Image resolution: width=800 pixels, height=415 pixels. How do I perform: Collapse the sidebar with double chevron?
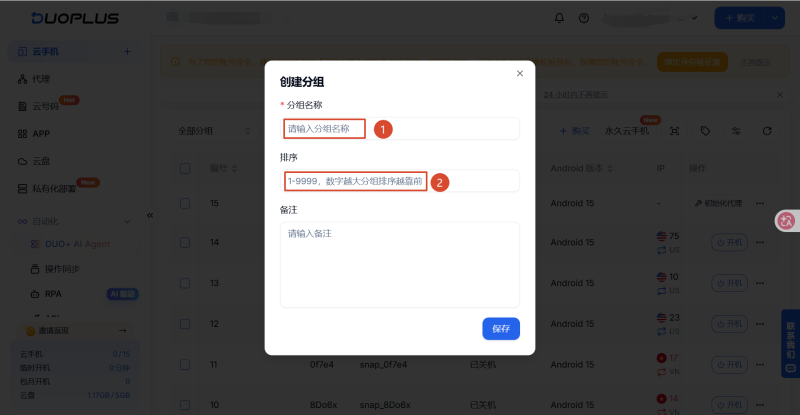coord(150,215)
